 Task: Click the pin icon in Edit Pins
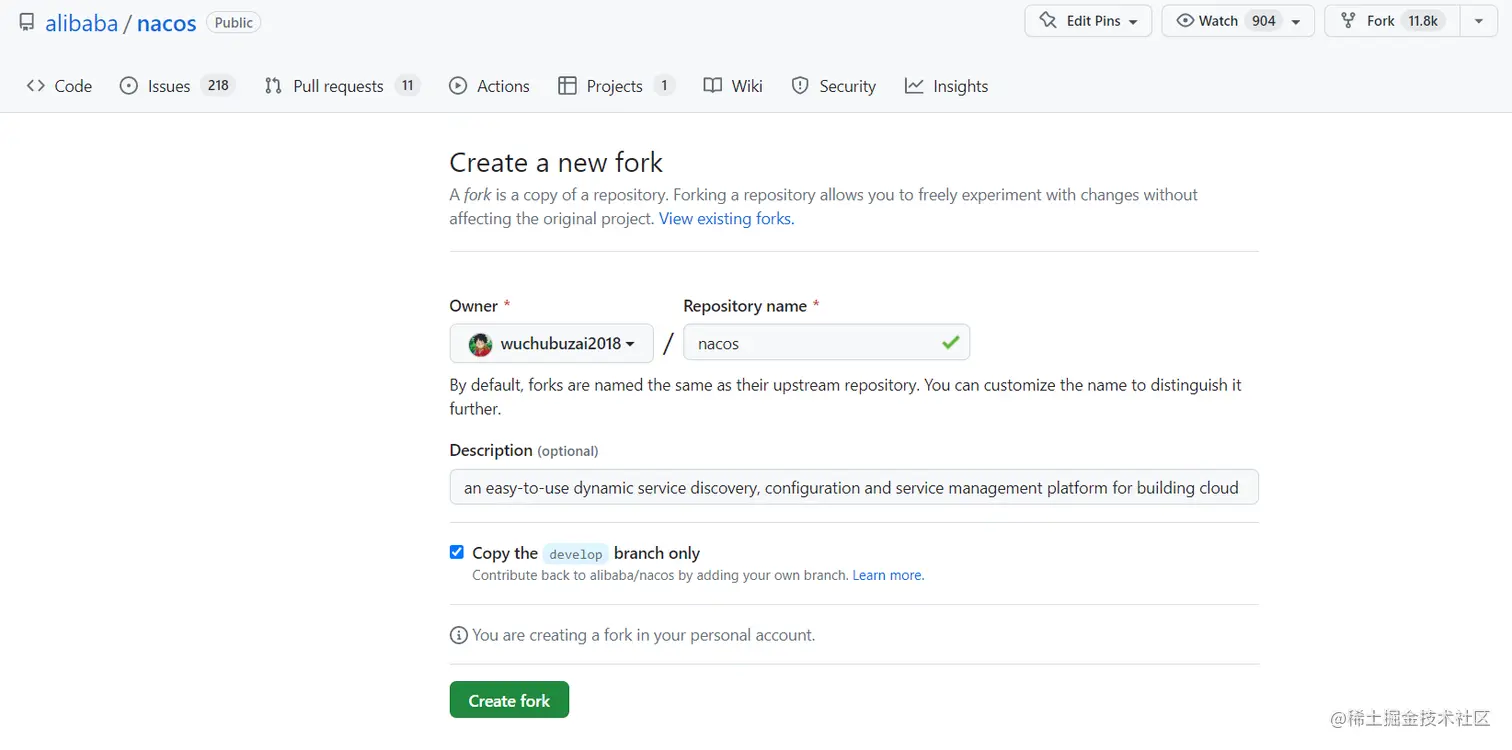1048,21
